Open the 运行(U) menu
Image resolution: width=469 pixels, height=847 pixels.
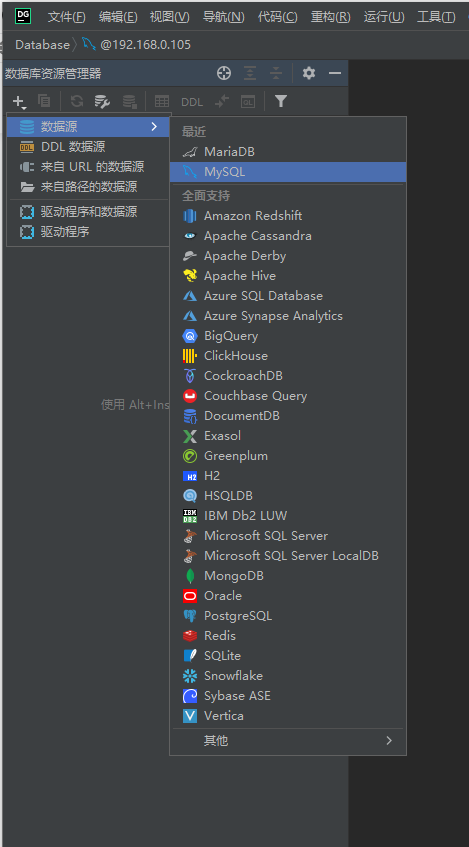tap(384, 17)
